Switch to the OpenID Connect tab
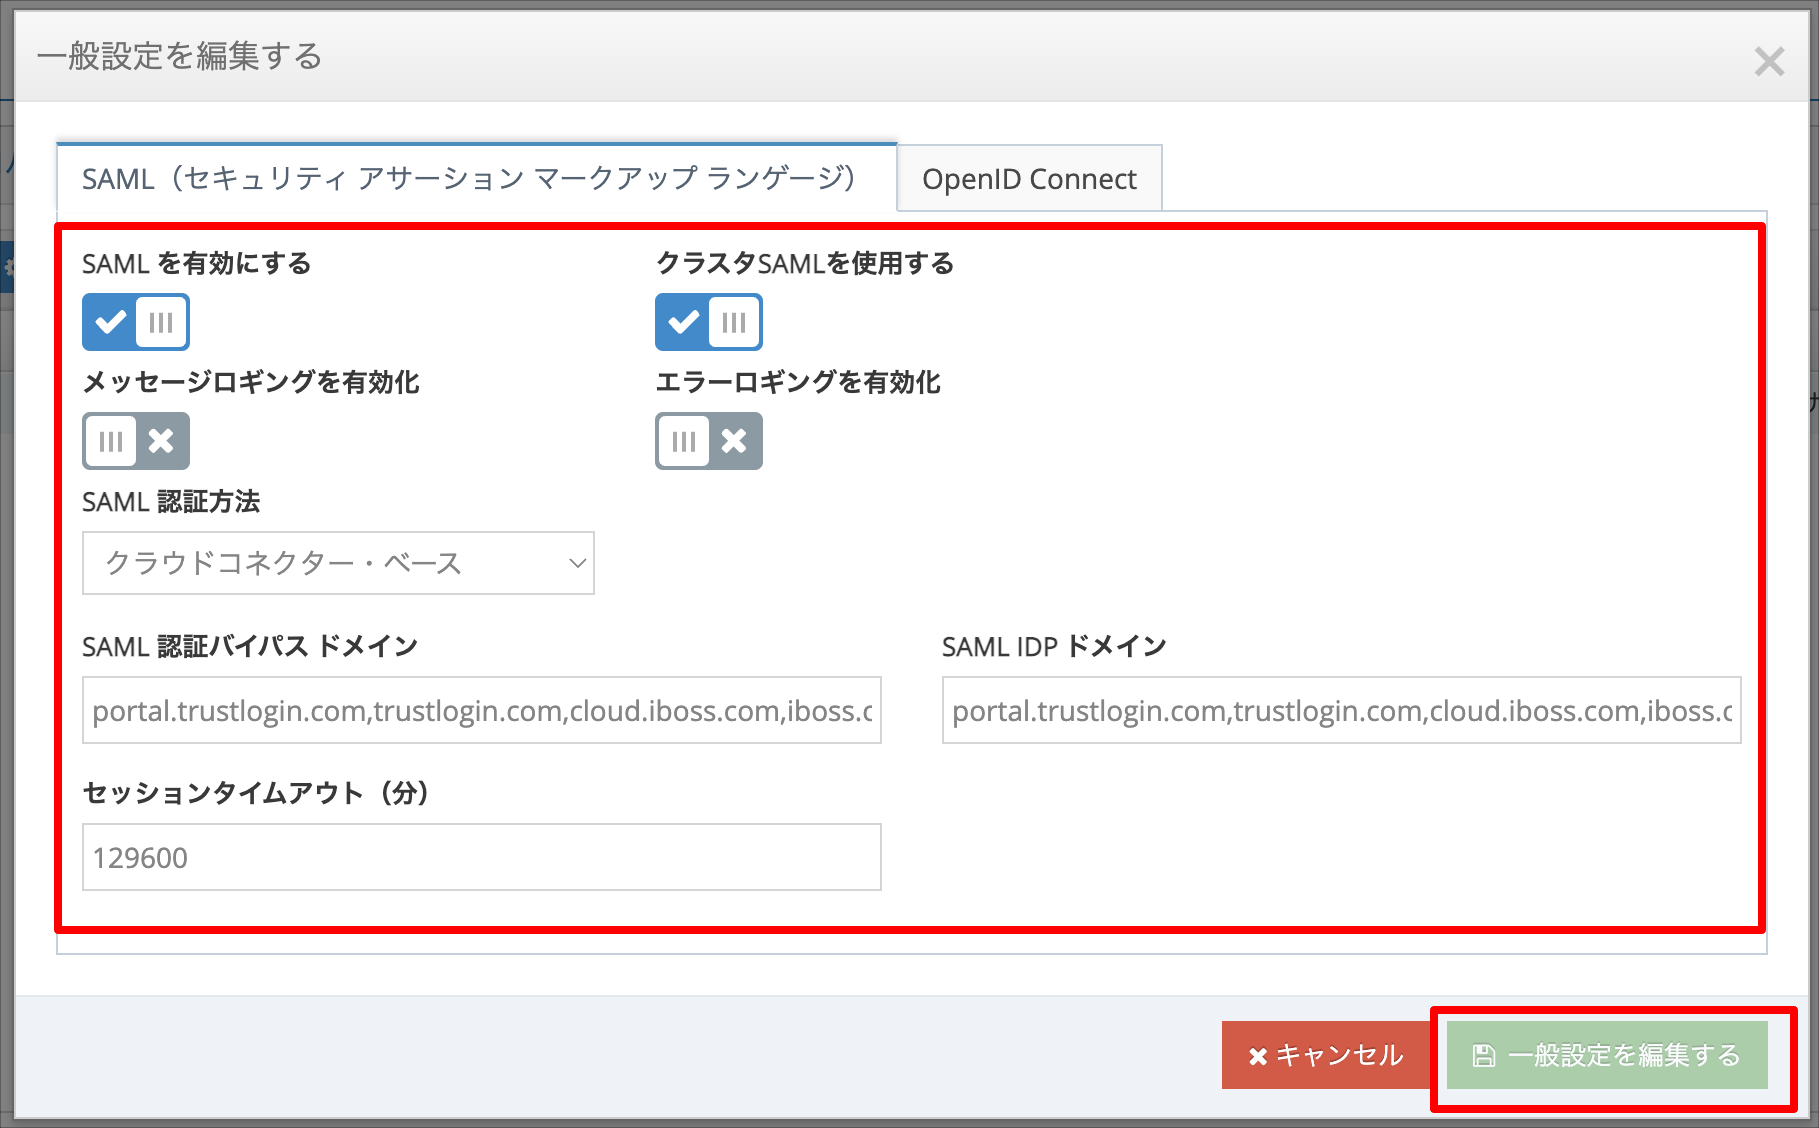Image resolution: width=1819 pixels, height=1128 pixels. (x=1029, y=179)
